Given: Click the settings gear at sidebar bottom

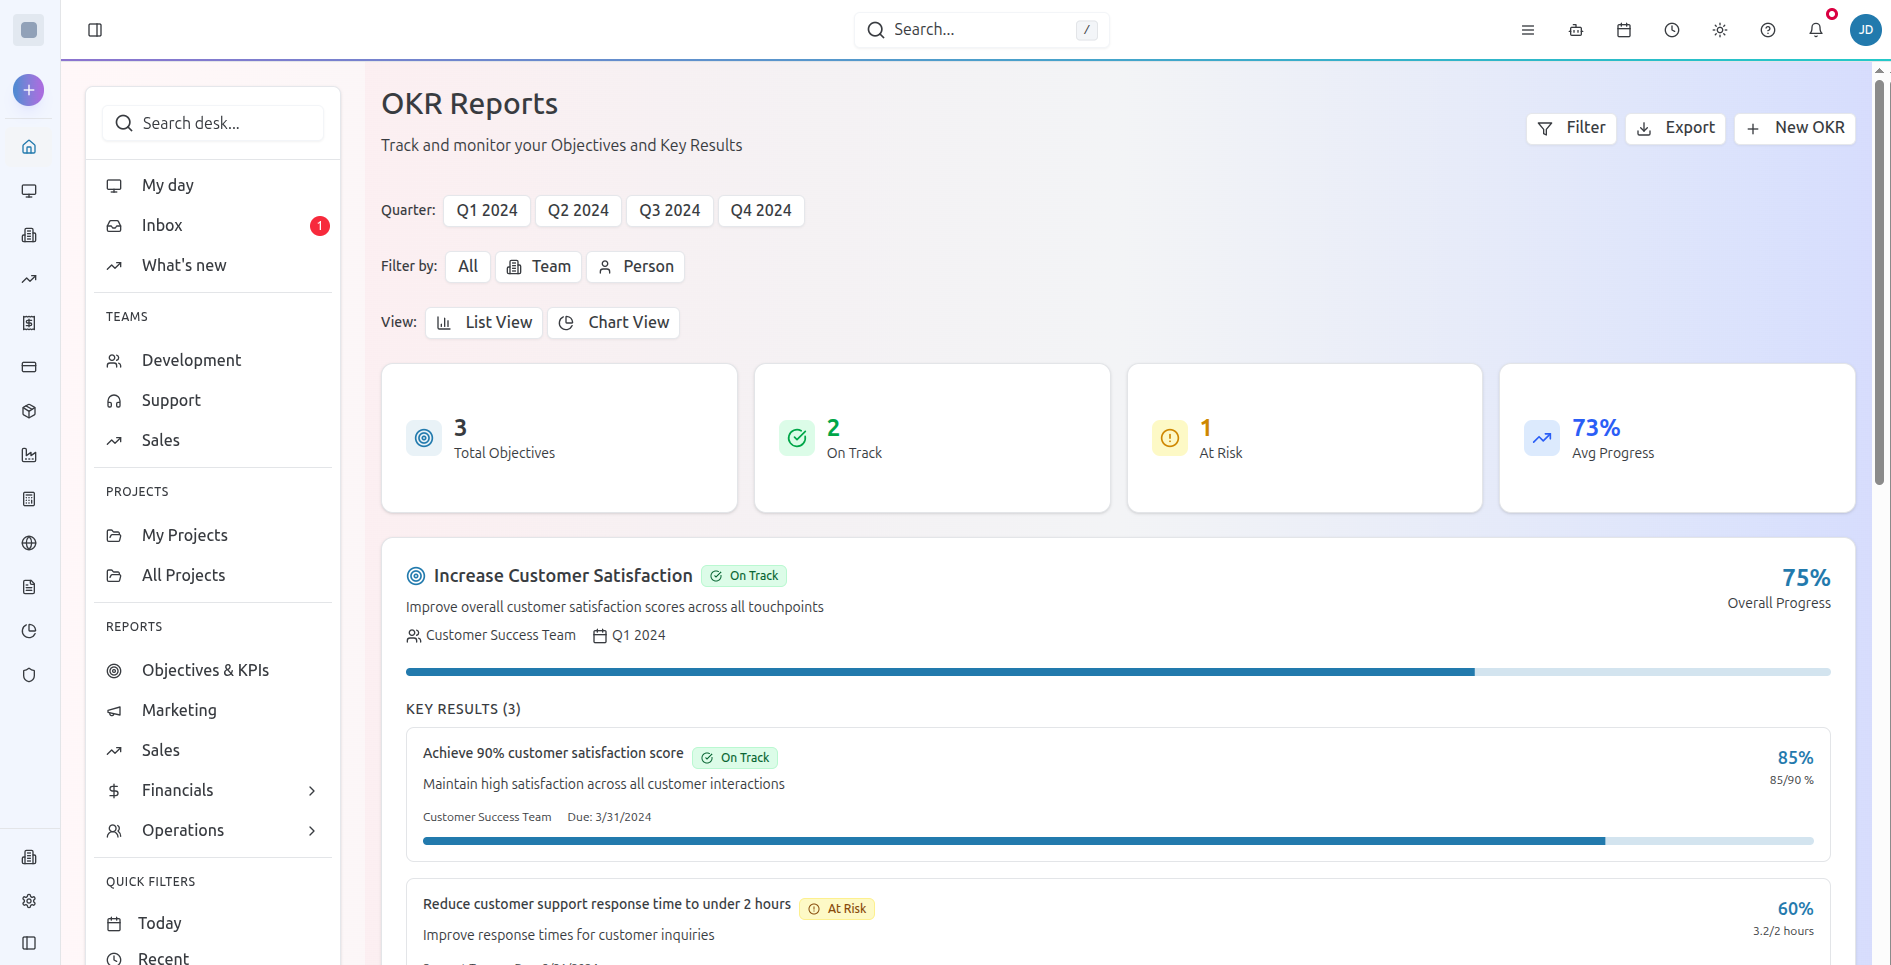Looking at the screenshot, I should [29, 900].
